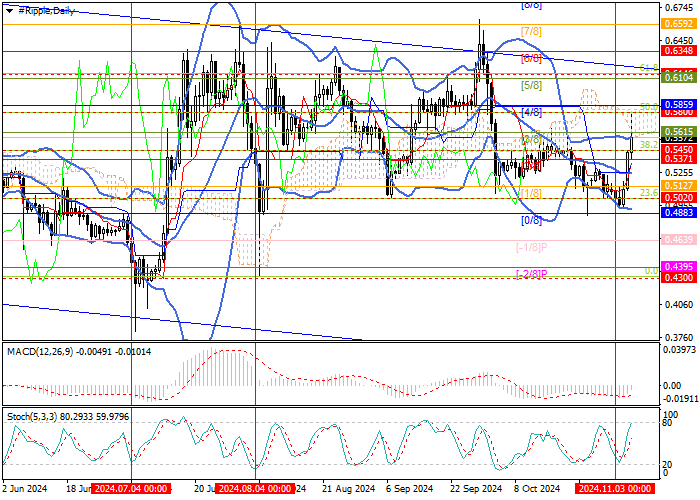700x500 pixels.
Task: Click the 0.3760 axis value
Action: [679, 338]
